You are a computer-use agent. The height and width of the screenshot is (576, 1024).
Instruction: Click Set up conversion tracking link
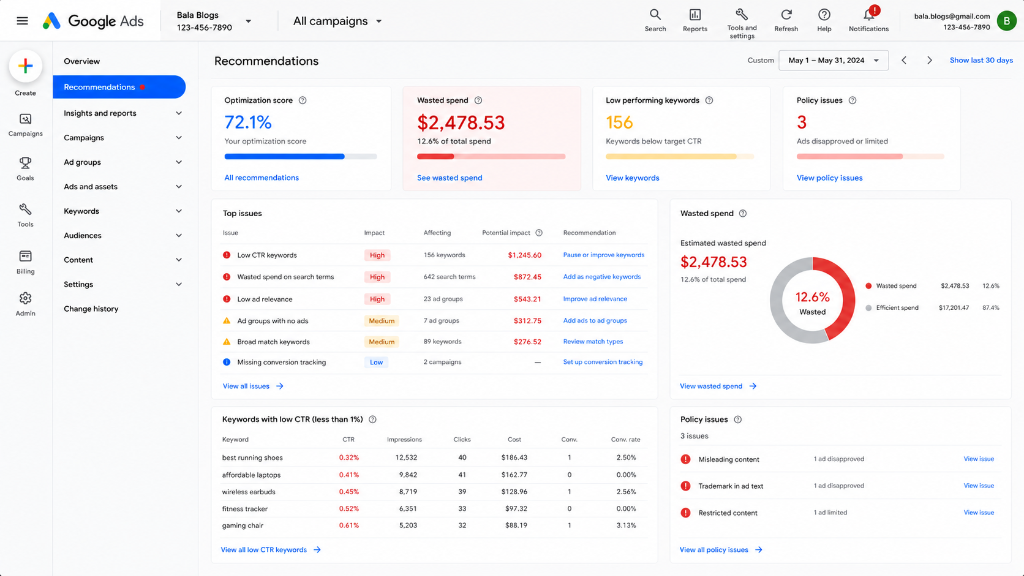(x=603, y=362)
